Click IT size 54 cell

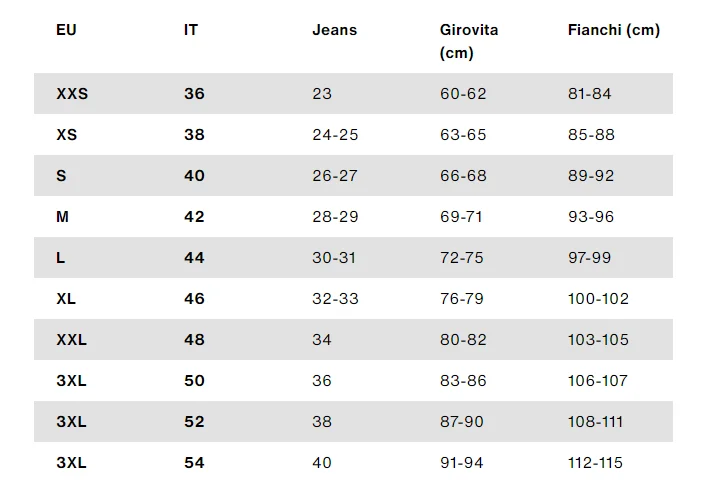click(x=194, y=463)
